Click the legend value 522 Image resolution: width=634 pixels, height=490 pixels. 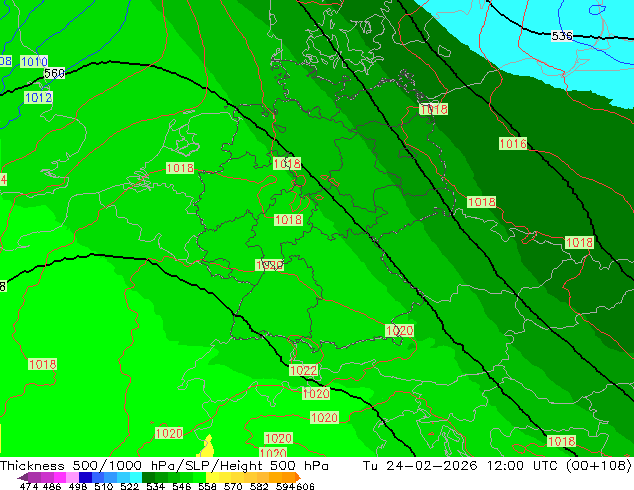[129, 486]
